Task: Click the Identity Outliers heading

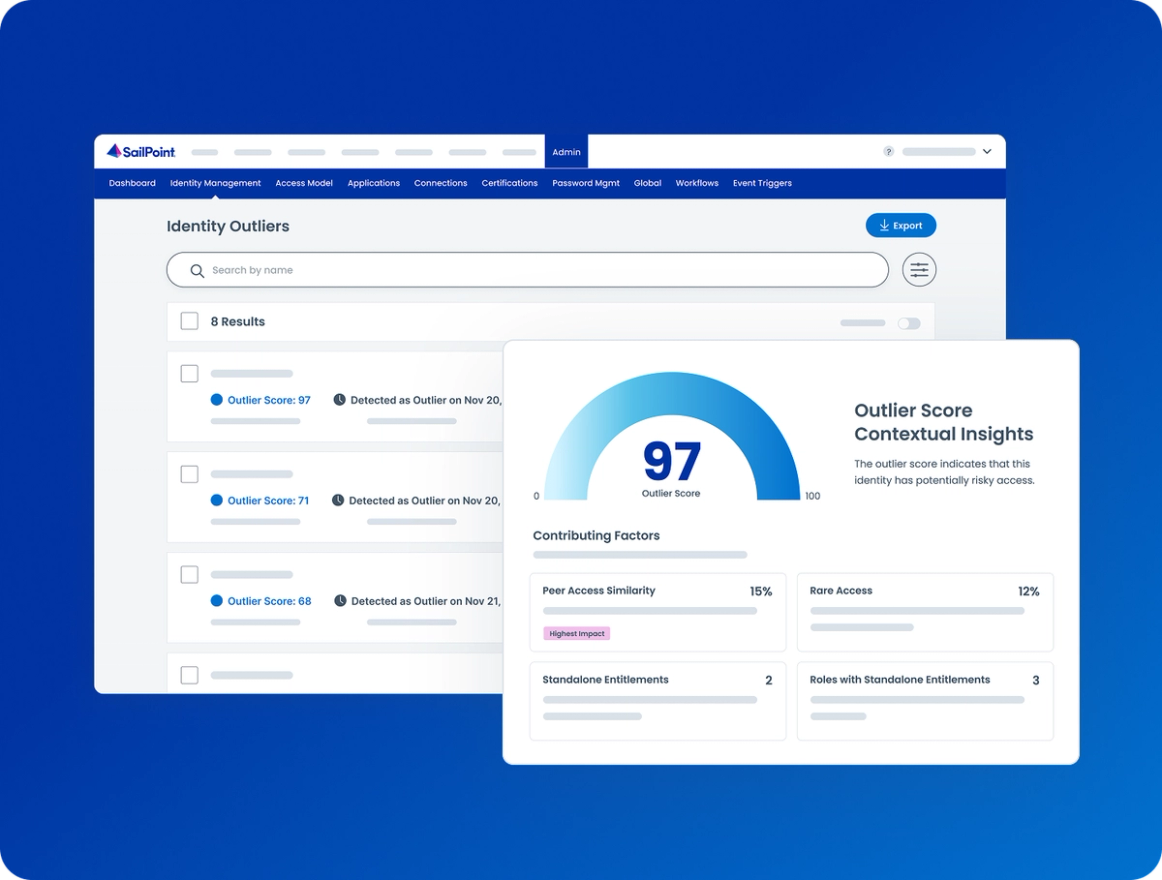Action: [228, 226]
